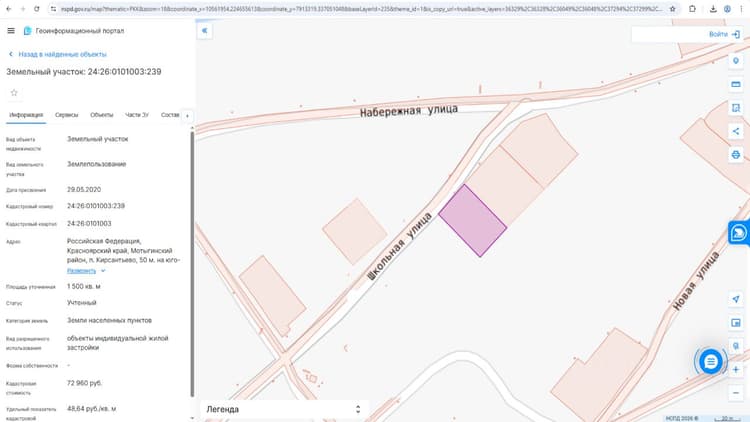Zoom out the map with minus
The image size is (750, 422).
736,393
